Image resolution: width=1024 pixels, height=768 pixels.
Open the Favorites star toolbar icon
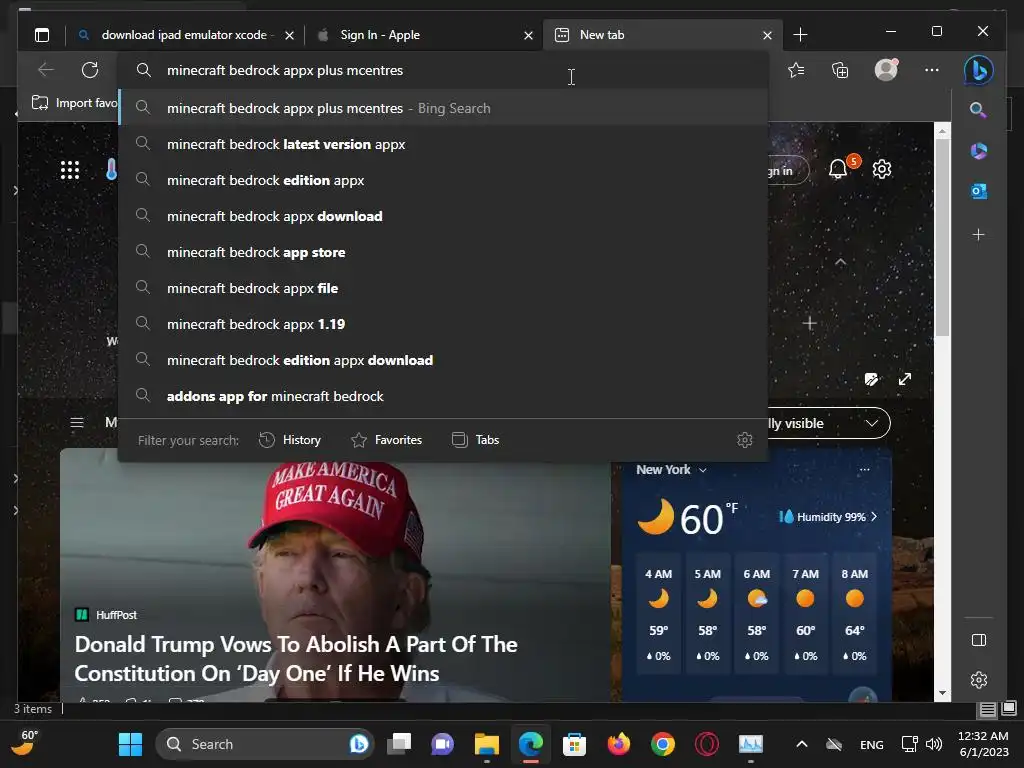796,70
